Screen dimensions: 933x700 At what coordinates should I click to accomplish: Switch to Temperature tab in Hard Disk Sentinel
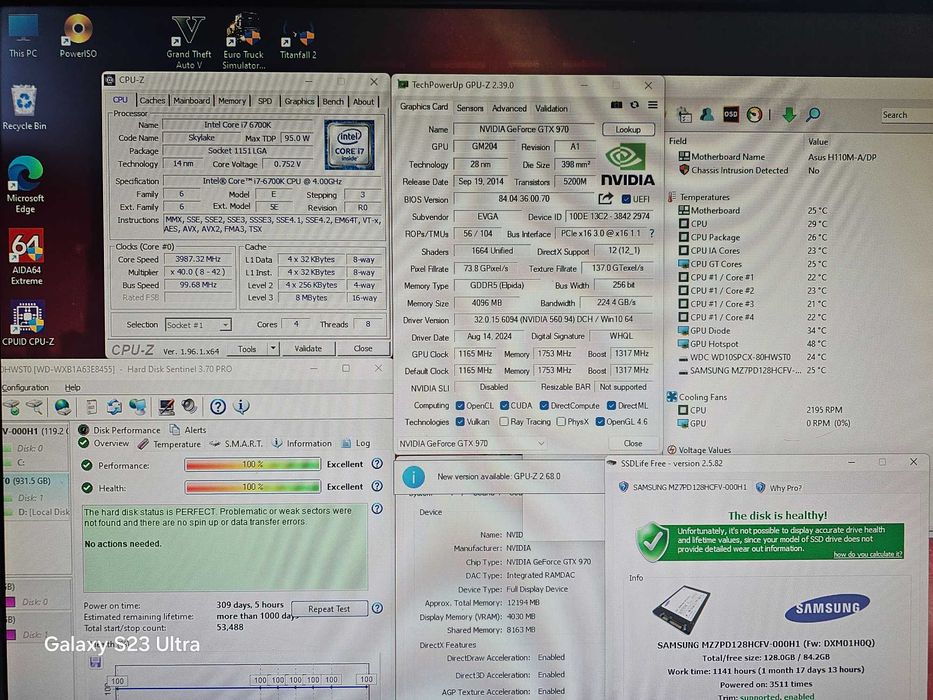[x=170, y=444]
